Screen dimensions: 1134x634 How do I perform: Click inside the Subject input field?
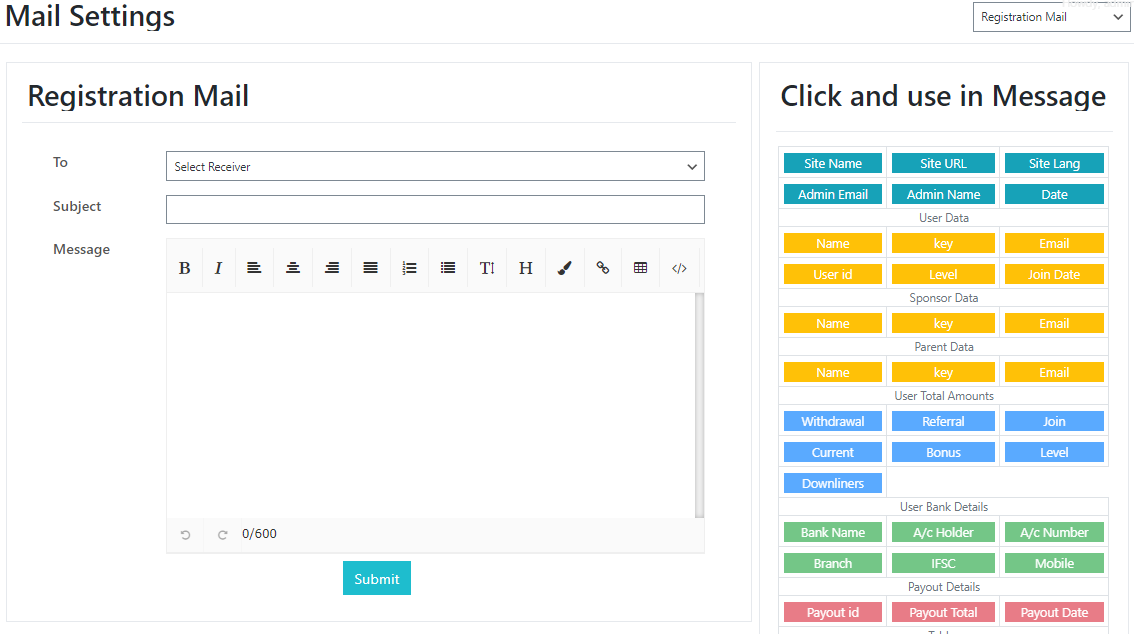[435, 209]
